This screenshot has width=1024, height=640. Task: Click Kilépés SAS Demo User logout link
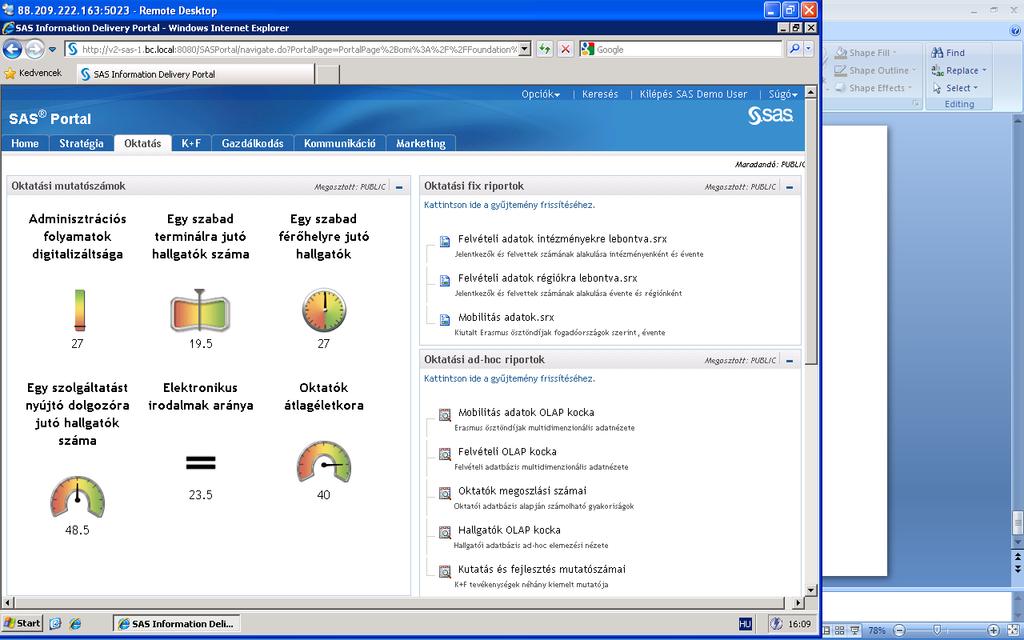[693, 94]
